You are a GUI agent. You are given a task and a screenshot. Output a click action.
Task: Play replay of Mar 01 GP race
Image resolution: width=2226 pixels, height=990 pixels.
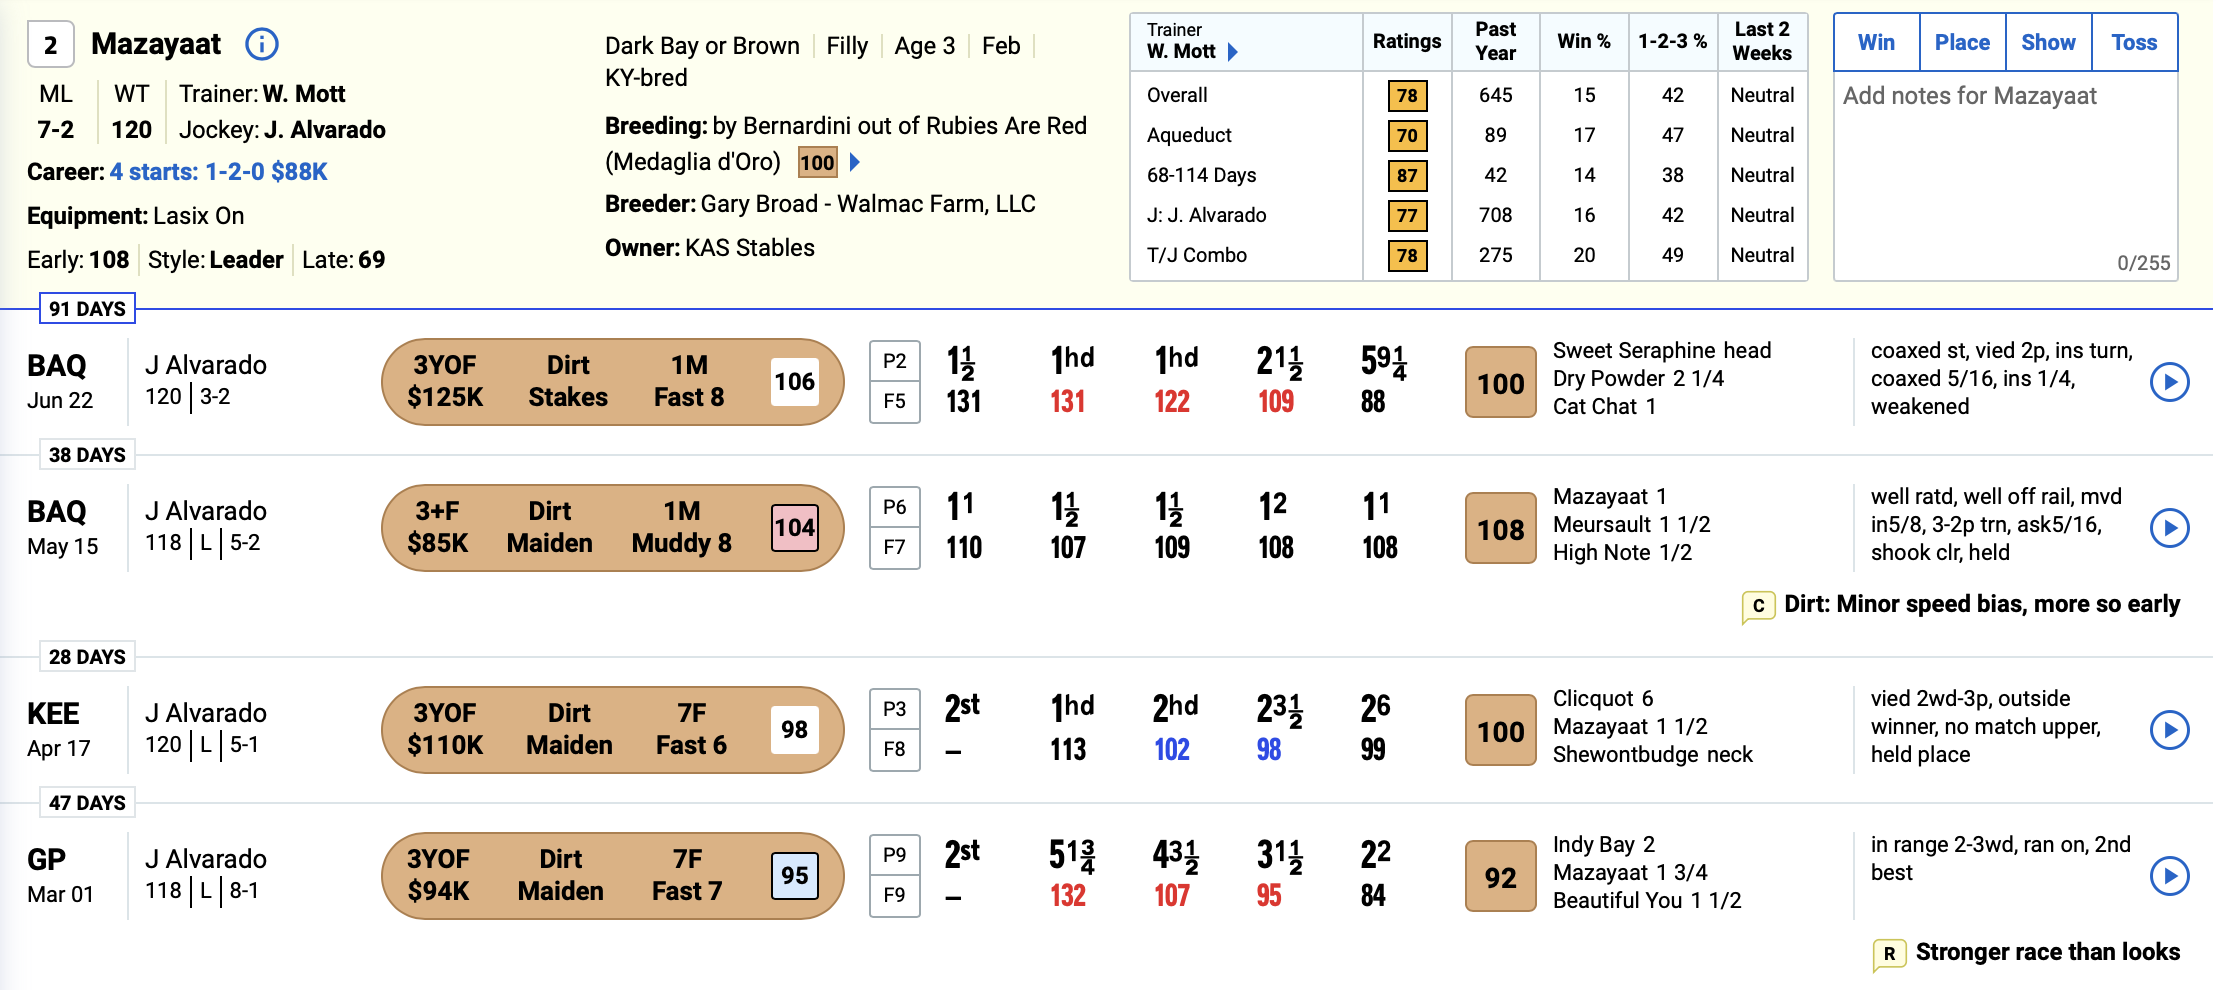click(x=2169, y=876)
